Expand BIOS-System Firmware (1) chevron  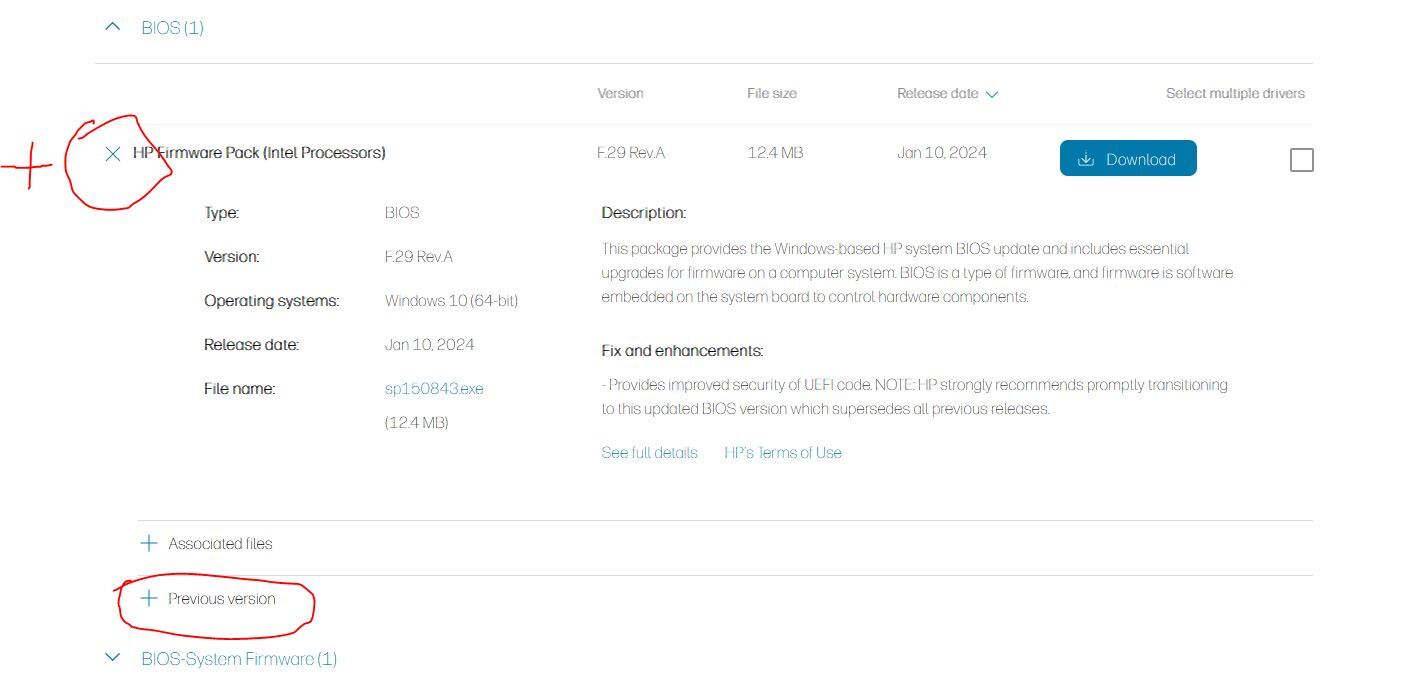pos(113,657)
